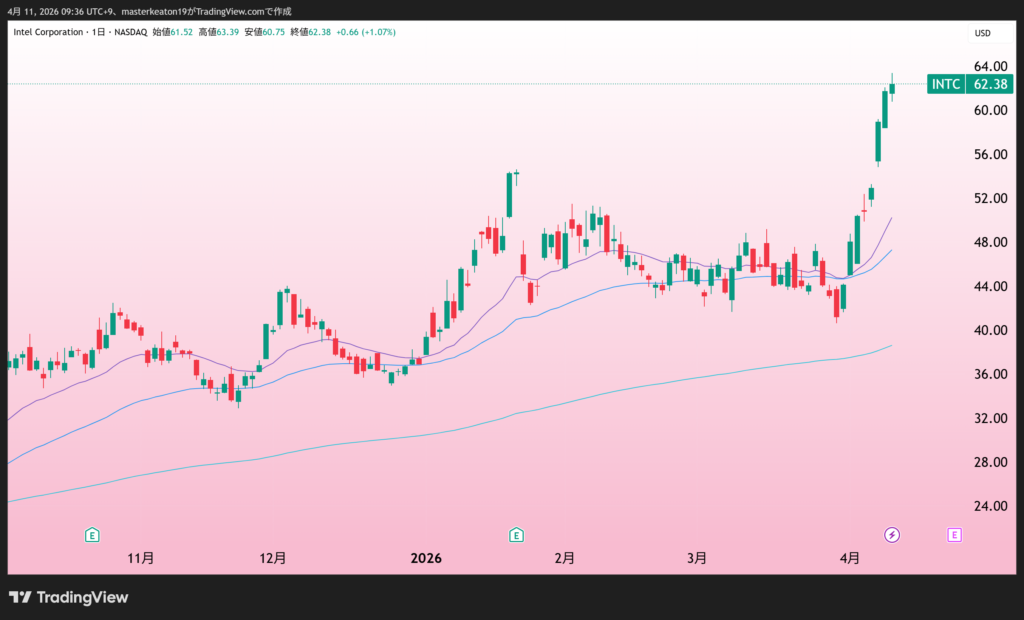Click the green earnings marker before 2月

pyautogui.click(x=516, y=535)
